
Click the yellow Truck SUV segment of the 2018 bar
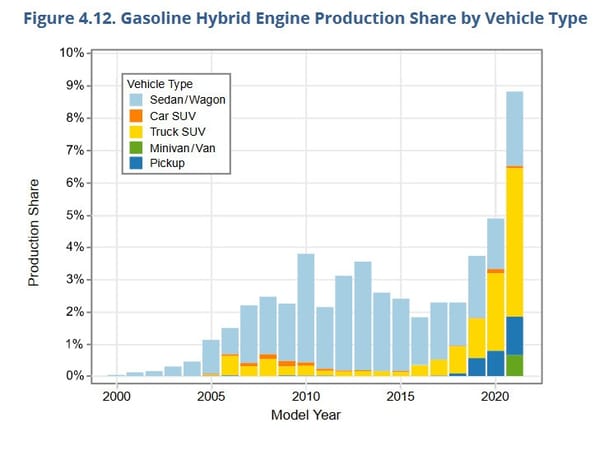[458, 360]
